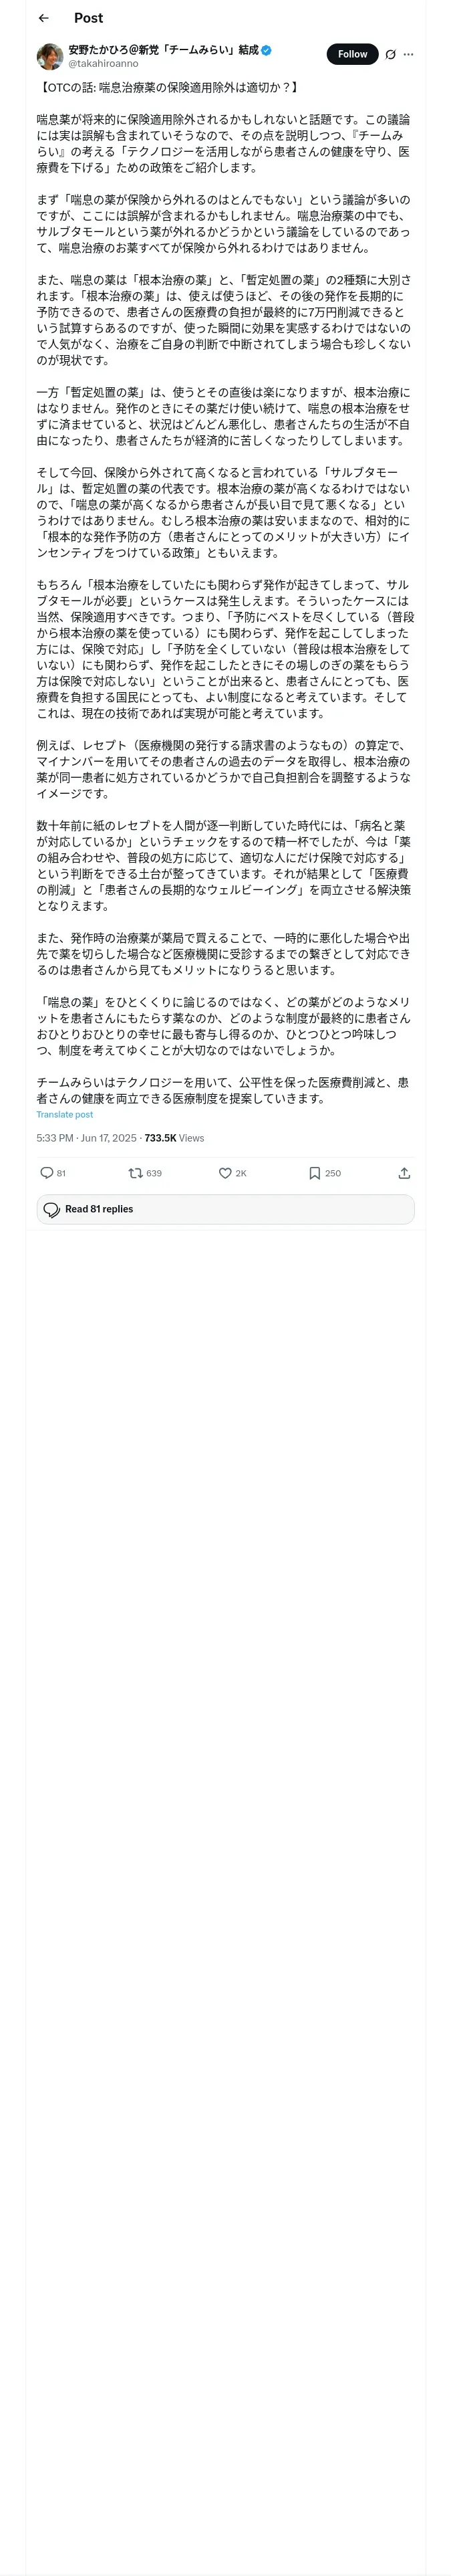Open the three-dot more options menu
This screenshot has height=2576, width=451.
pos(408,54)
